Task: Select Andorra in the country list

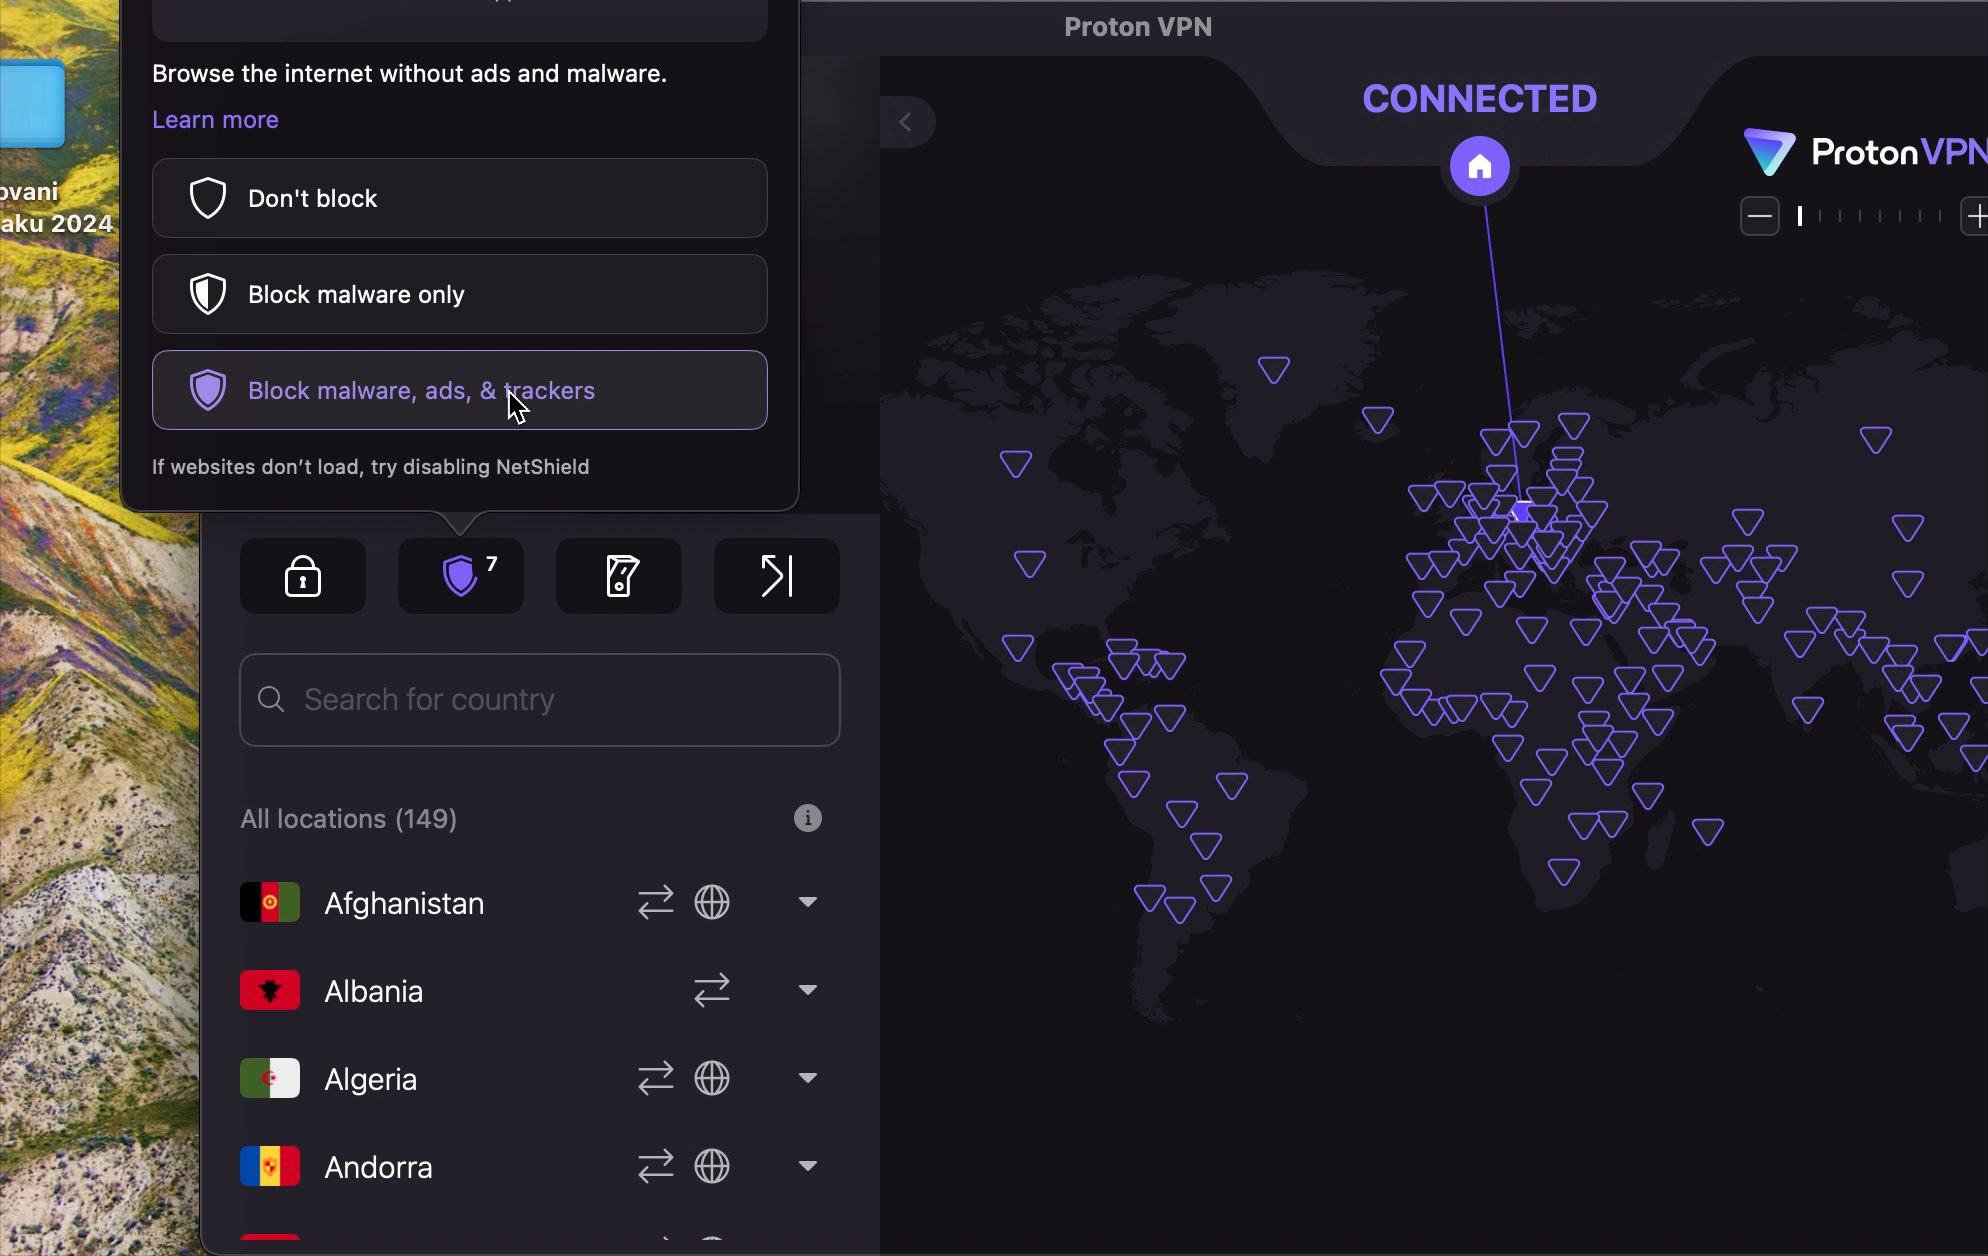Action: (540, 1167)
